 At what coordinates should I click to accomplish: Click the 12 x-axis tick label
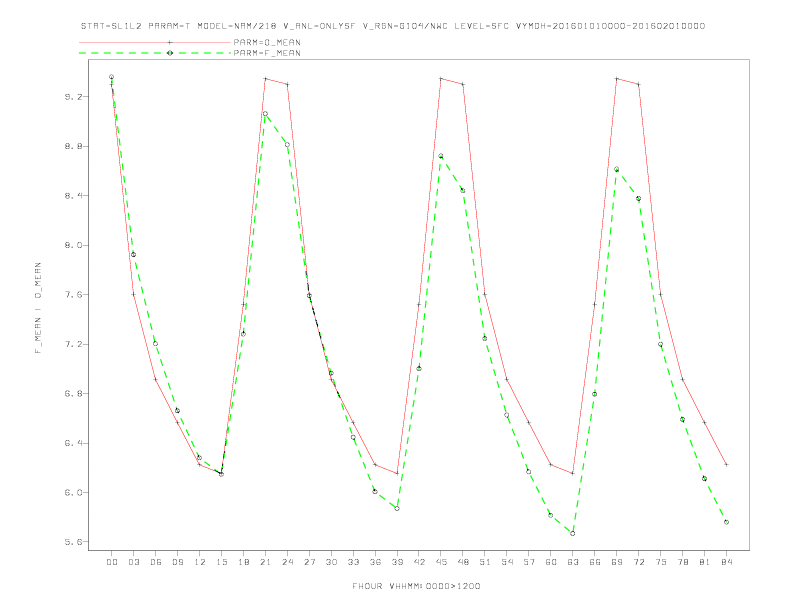200,562
